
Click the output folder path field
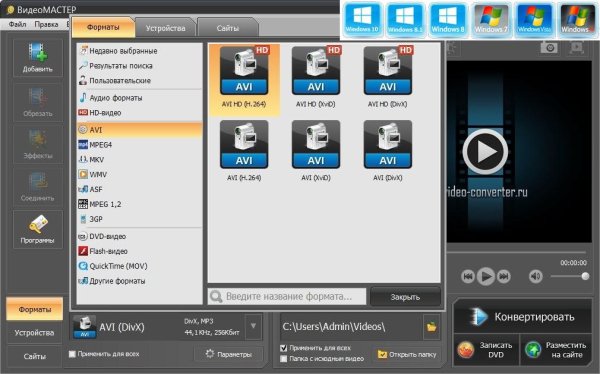pos(351,327)
